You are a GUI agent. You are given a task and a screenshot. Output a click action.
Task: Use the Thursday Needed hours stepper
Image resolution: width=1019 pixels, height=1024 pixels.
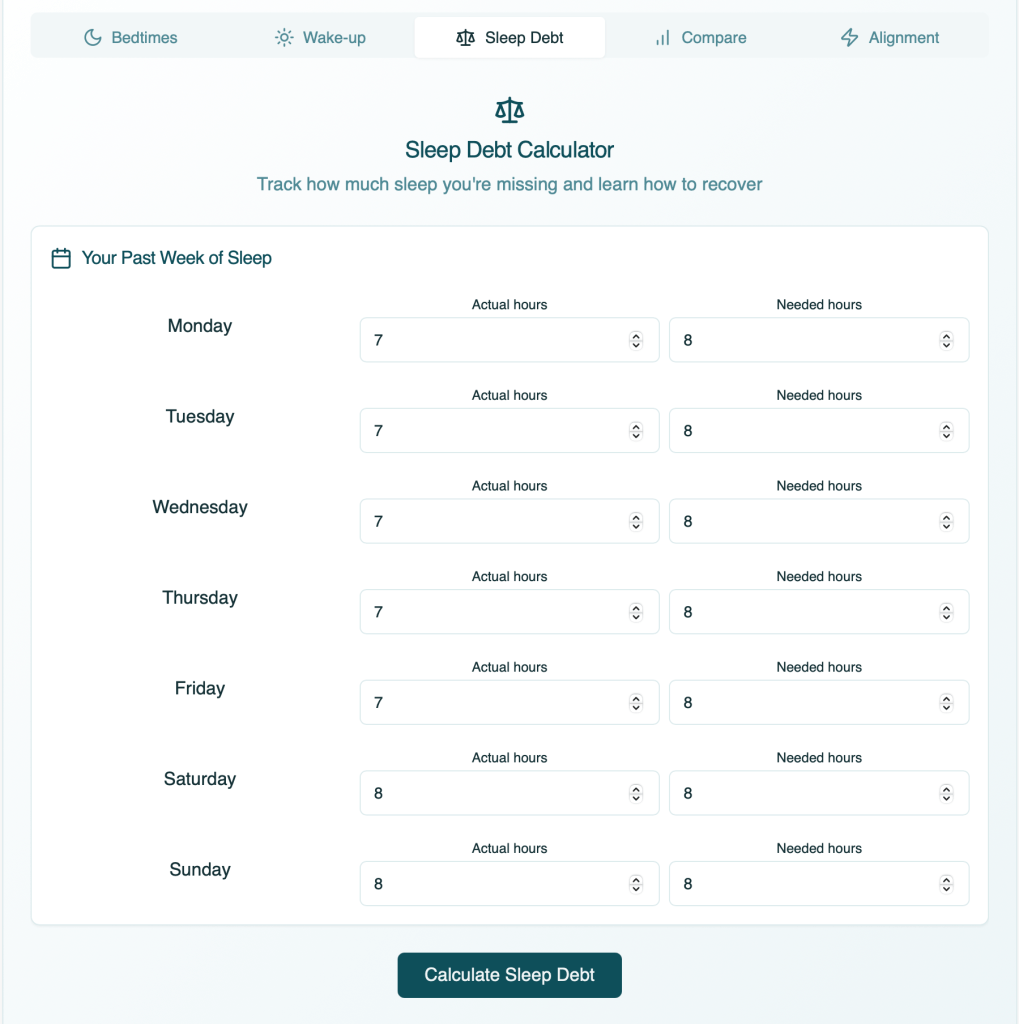point(946,612)
